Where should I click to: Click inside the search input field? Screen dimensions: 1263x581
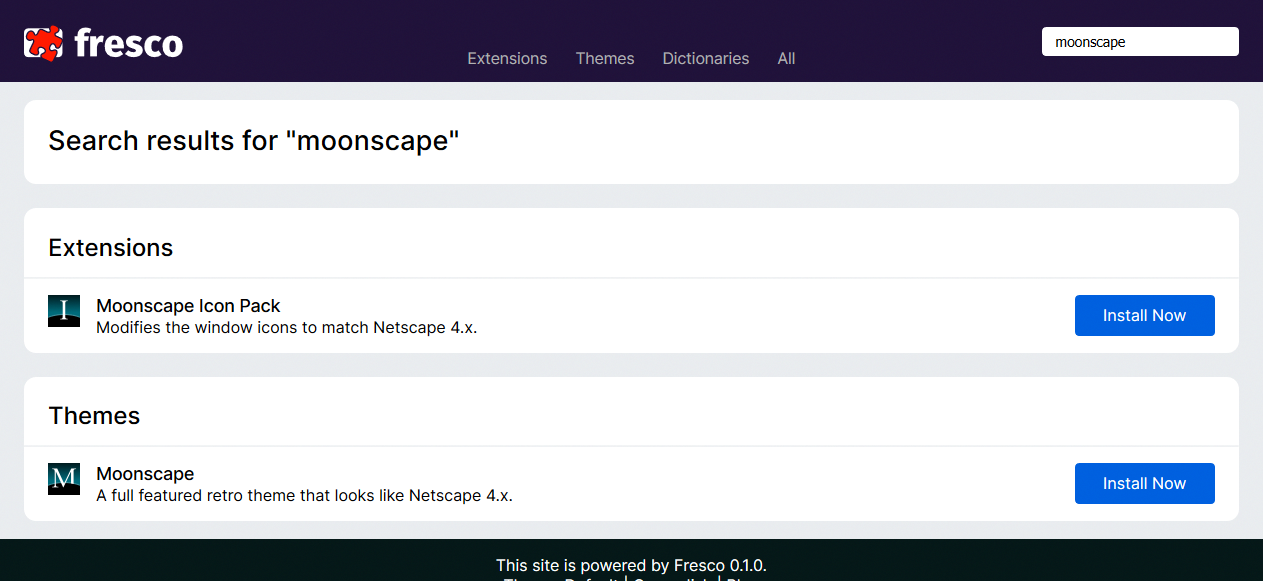(x=1139, y=41)
